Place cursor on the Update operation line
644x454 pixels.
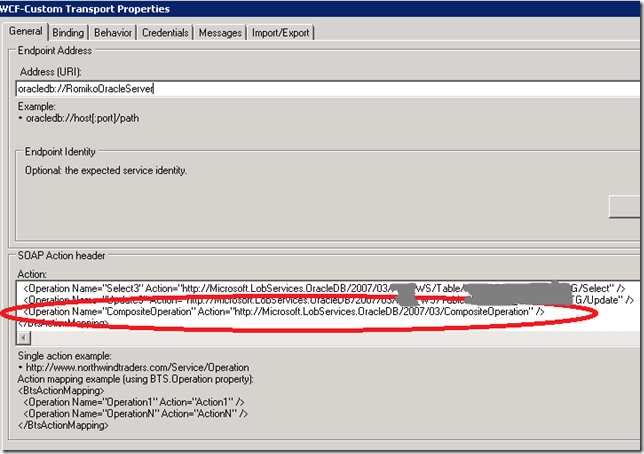200,300
